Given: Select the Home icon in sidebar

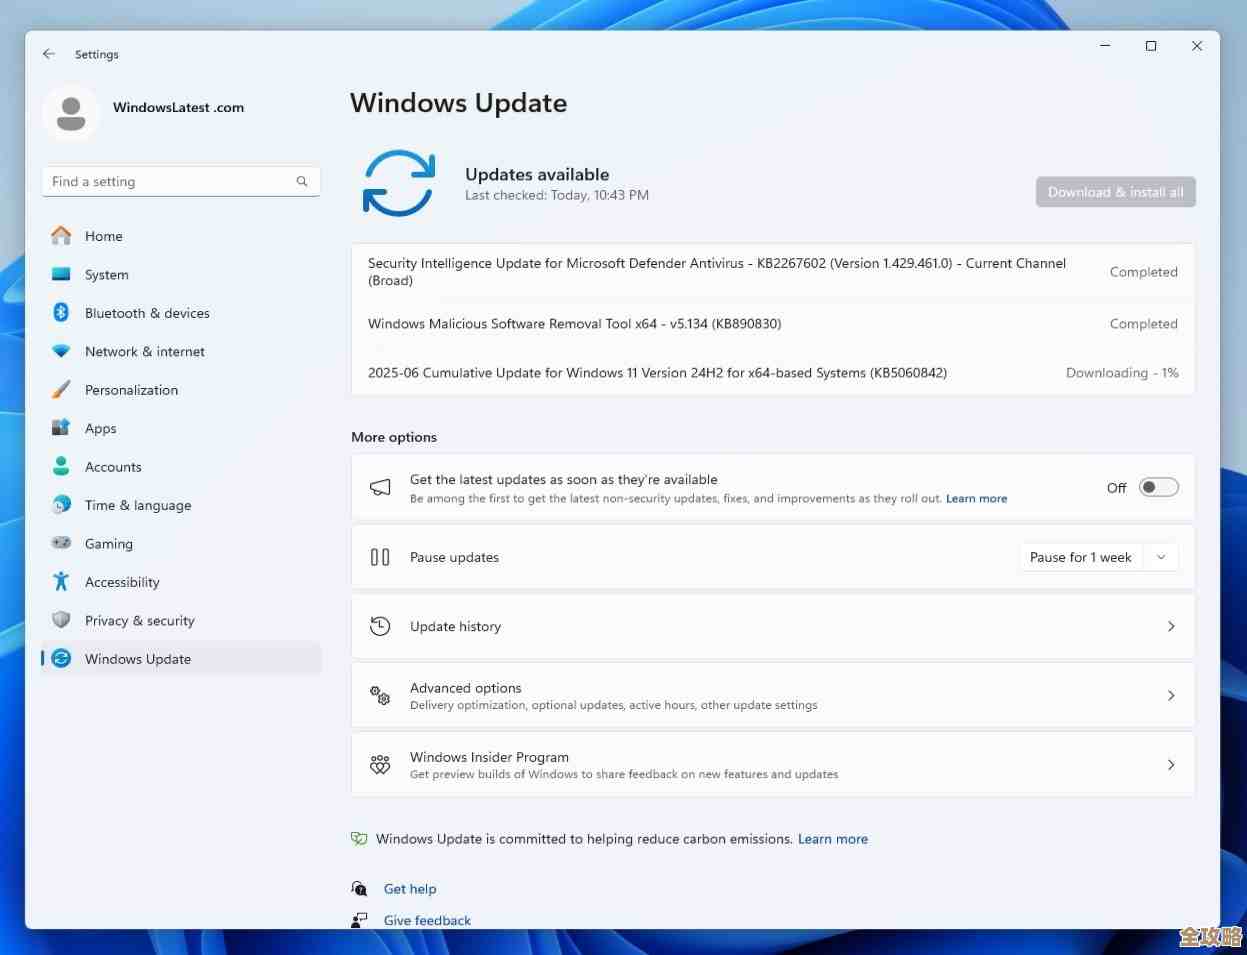Looking at the screenshot, I should click(x=61, y=236).
